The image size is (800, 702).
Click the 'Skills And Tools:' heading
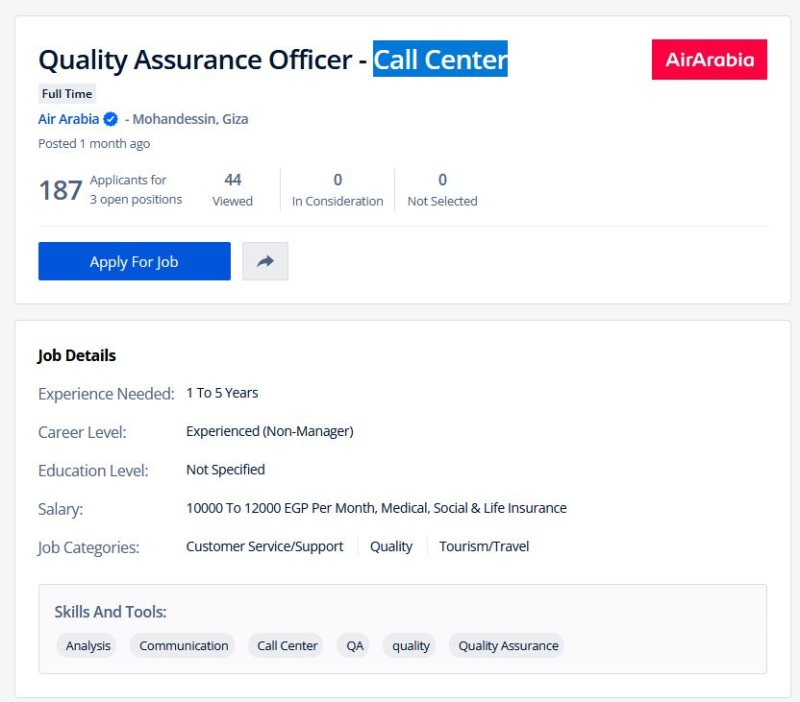click(x=110, y=612)
